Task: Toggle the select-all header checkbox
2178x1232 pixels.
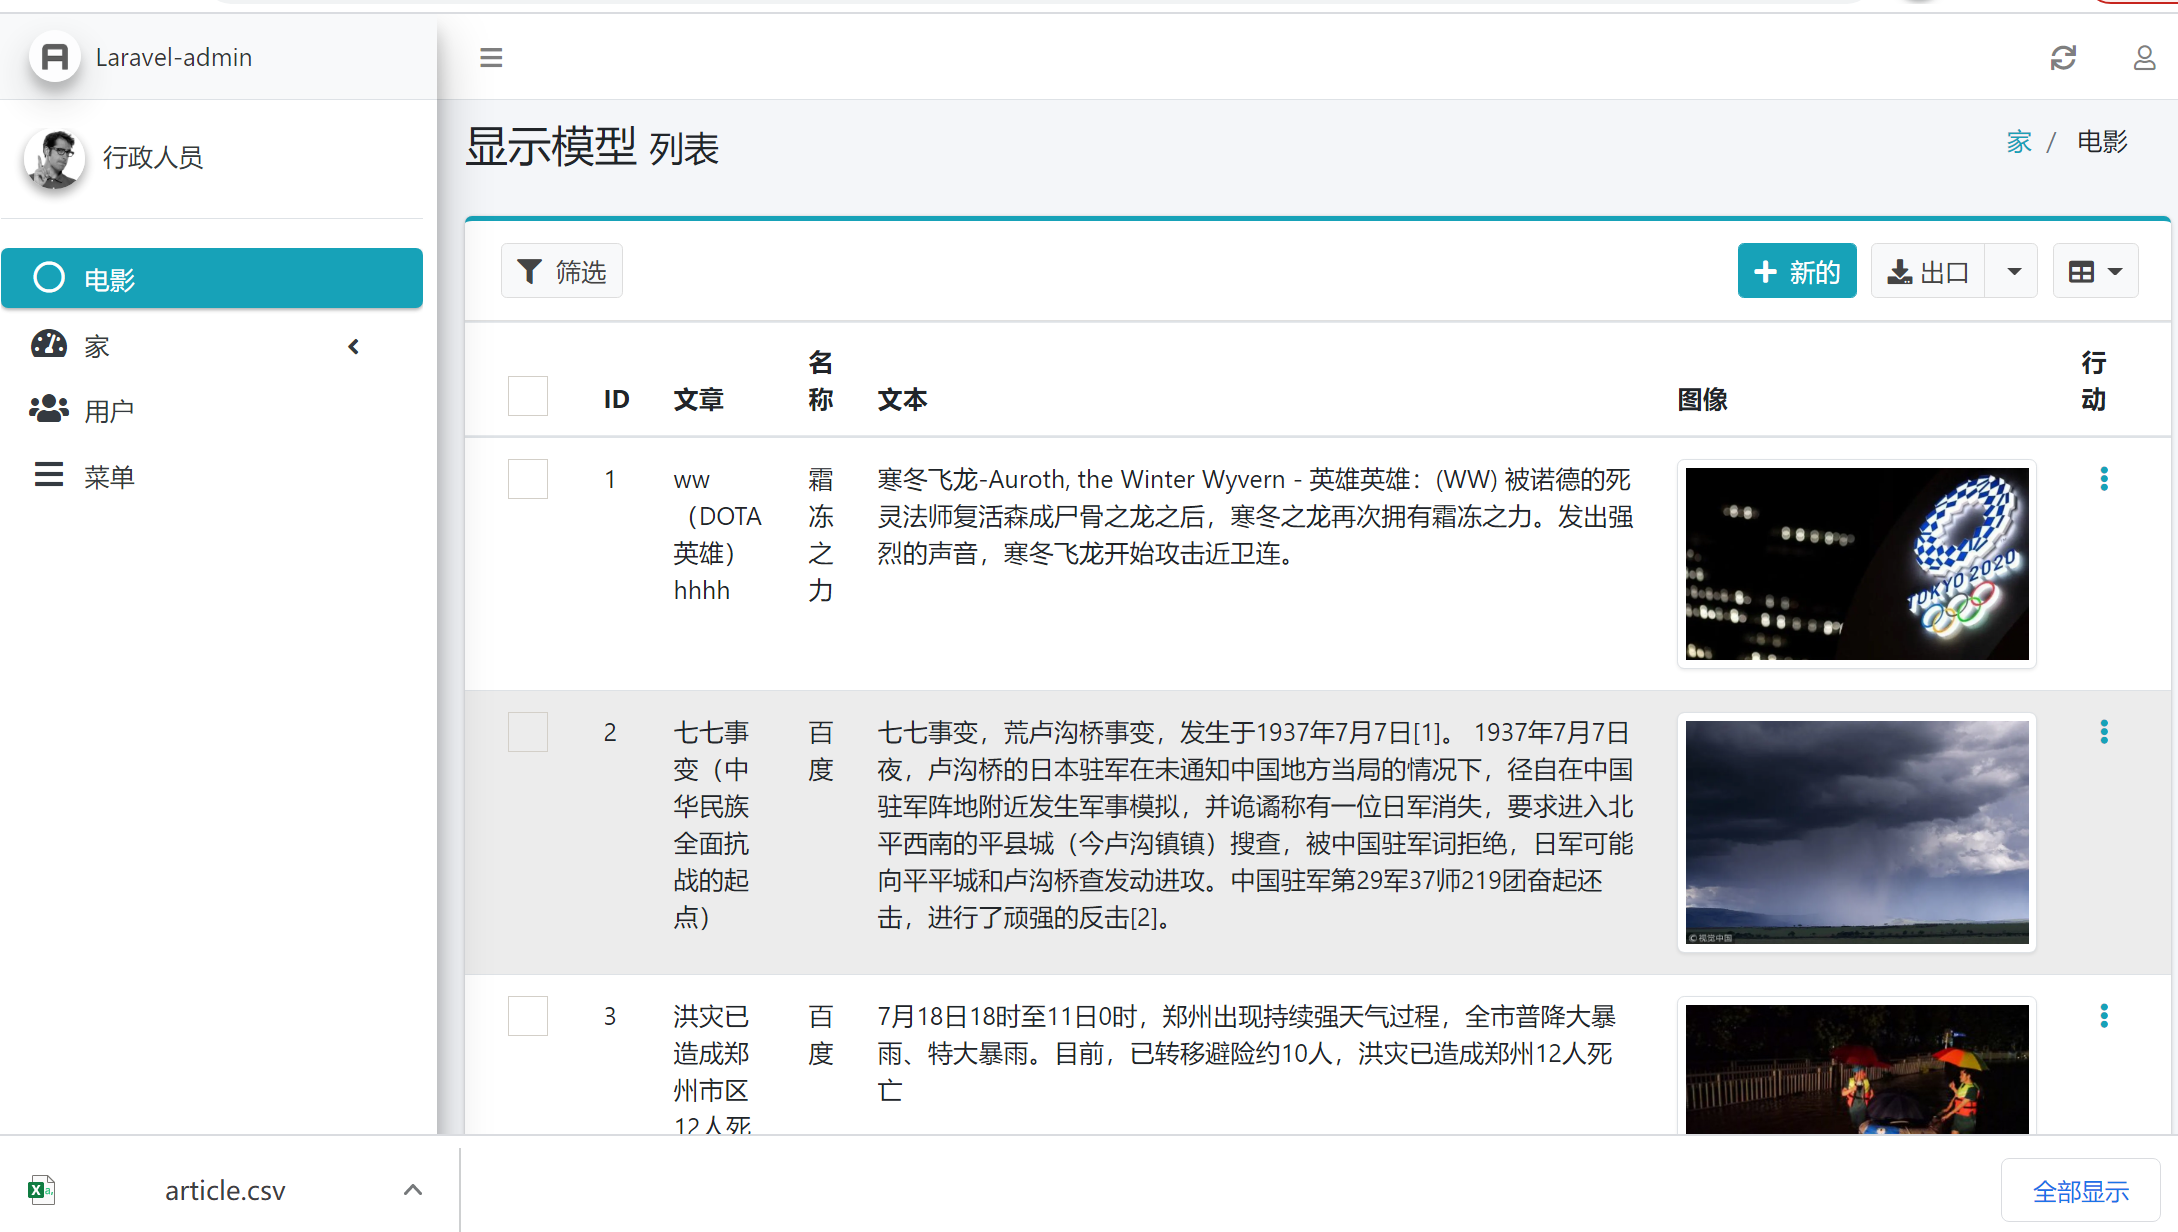Action: [x=527, y=396]
